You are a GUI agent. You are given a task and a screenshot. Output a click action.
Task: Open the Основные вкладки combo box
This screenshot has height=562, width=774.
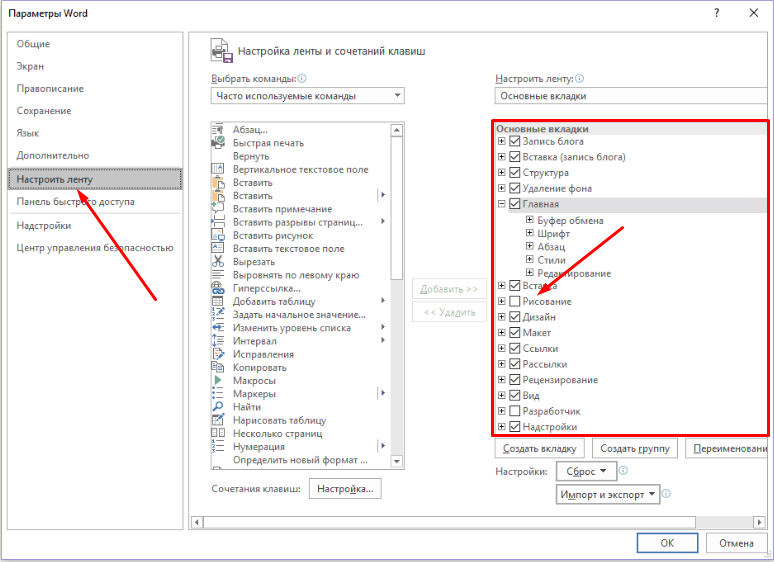(x=631, y=96)
